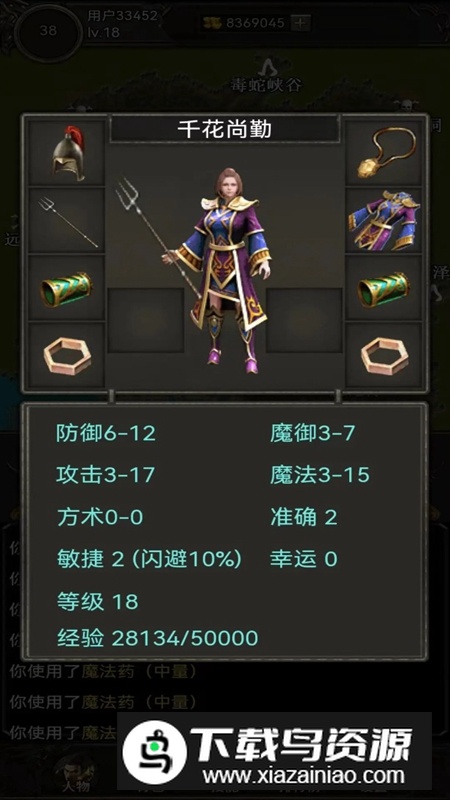
Task: Select the left hexagonal ring slot
Action: pos(66,355)
